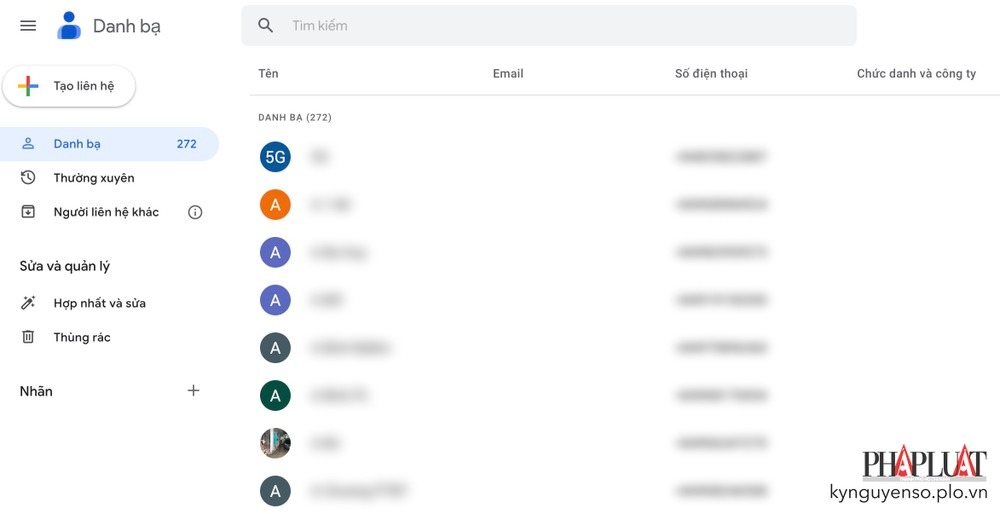Click the 5G contact avatar
Image resolution: width=1000 pixels, height=514 pixels.
click(275, 157)
